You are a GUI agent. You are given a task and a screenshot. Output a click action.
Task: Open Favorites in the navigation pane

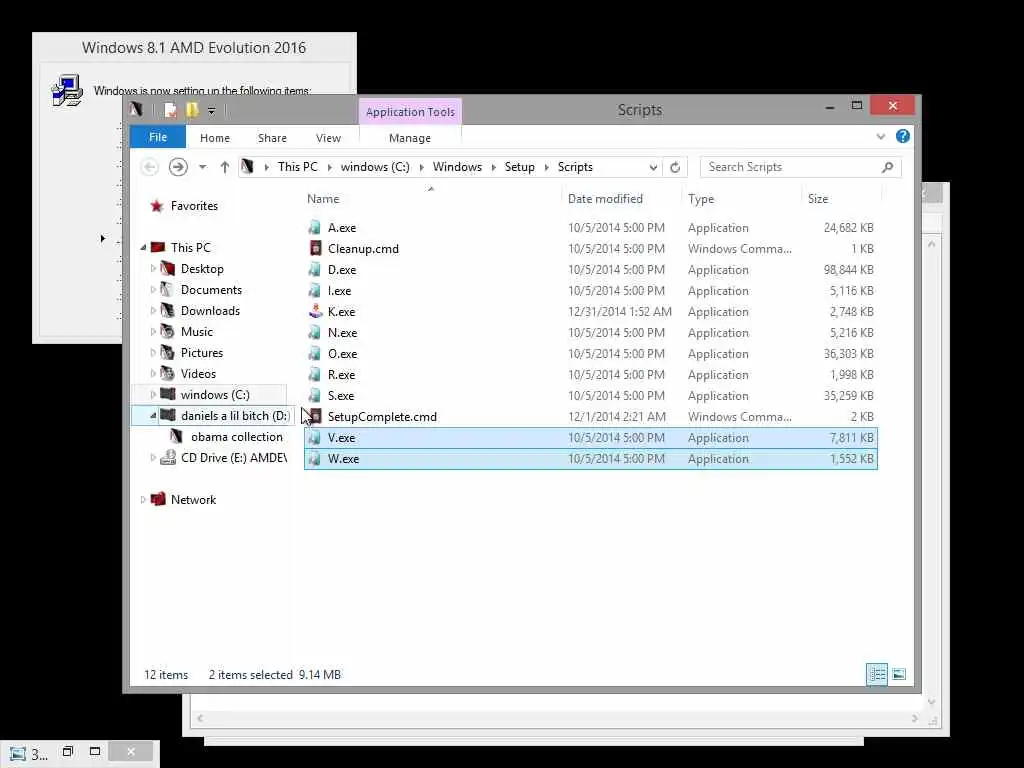click(x=194, y=206)
